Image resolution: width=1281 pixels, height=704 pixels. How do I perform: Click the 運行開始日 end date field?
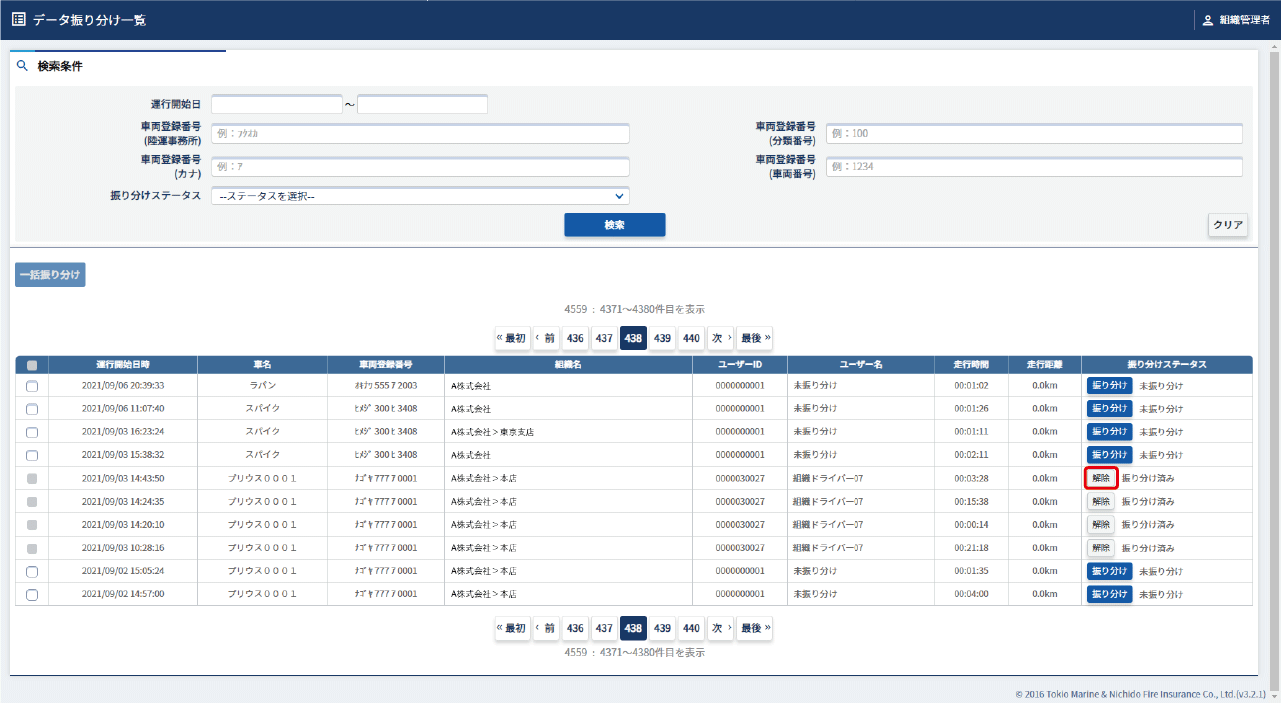[422, 105]
